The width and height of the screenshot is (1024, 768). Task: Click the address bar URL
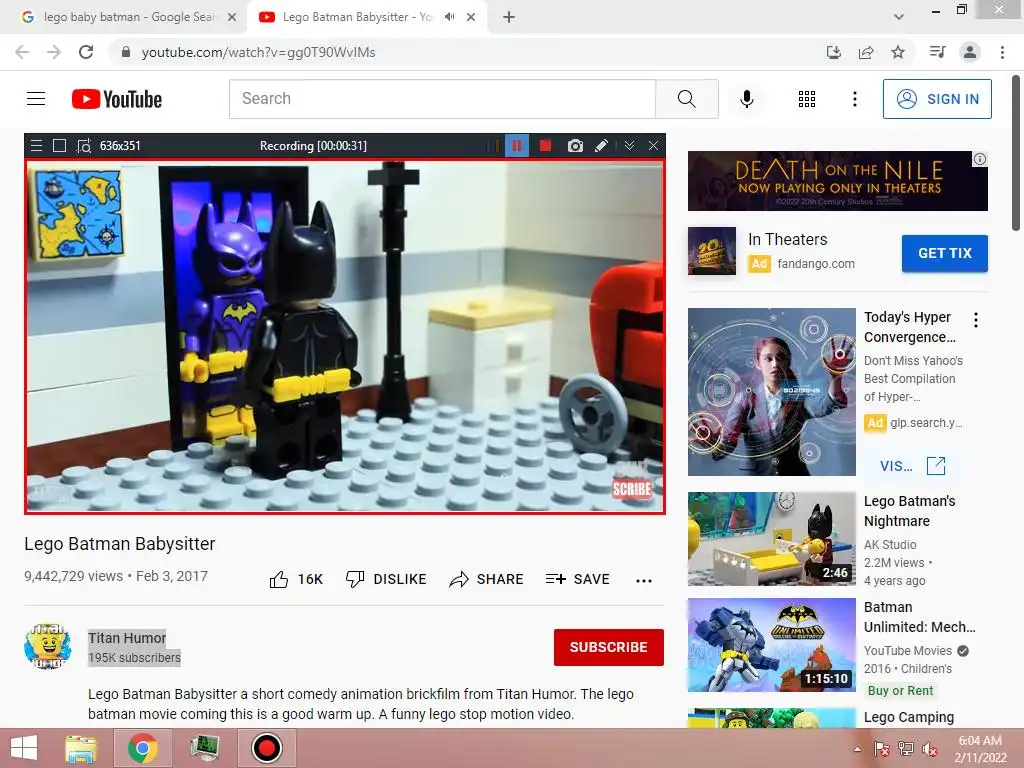point(259,52)
